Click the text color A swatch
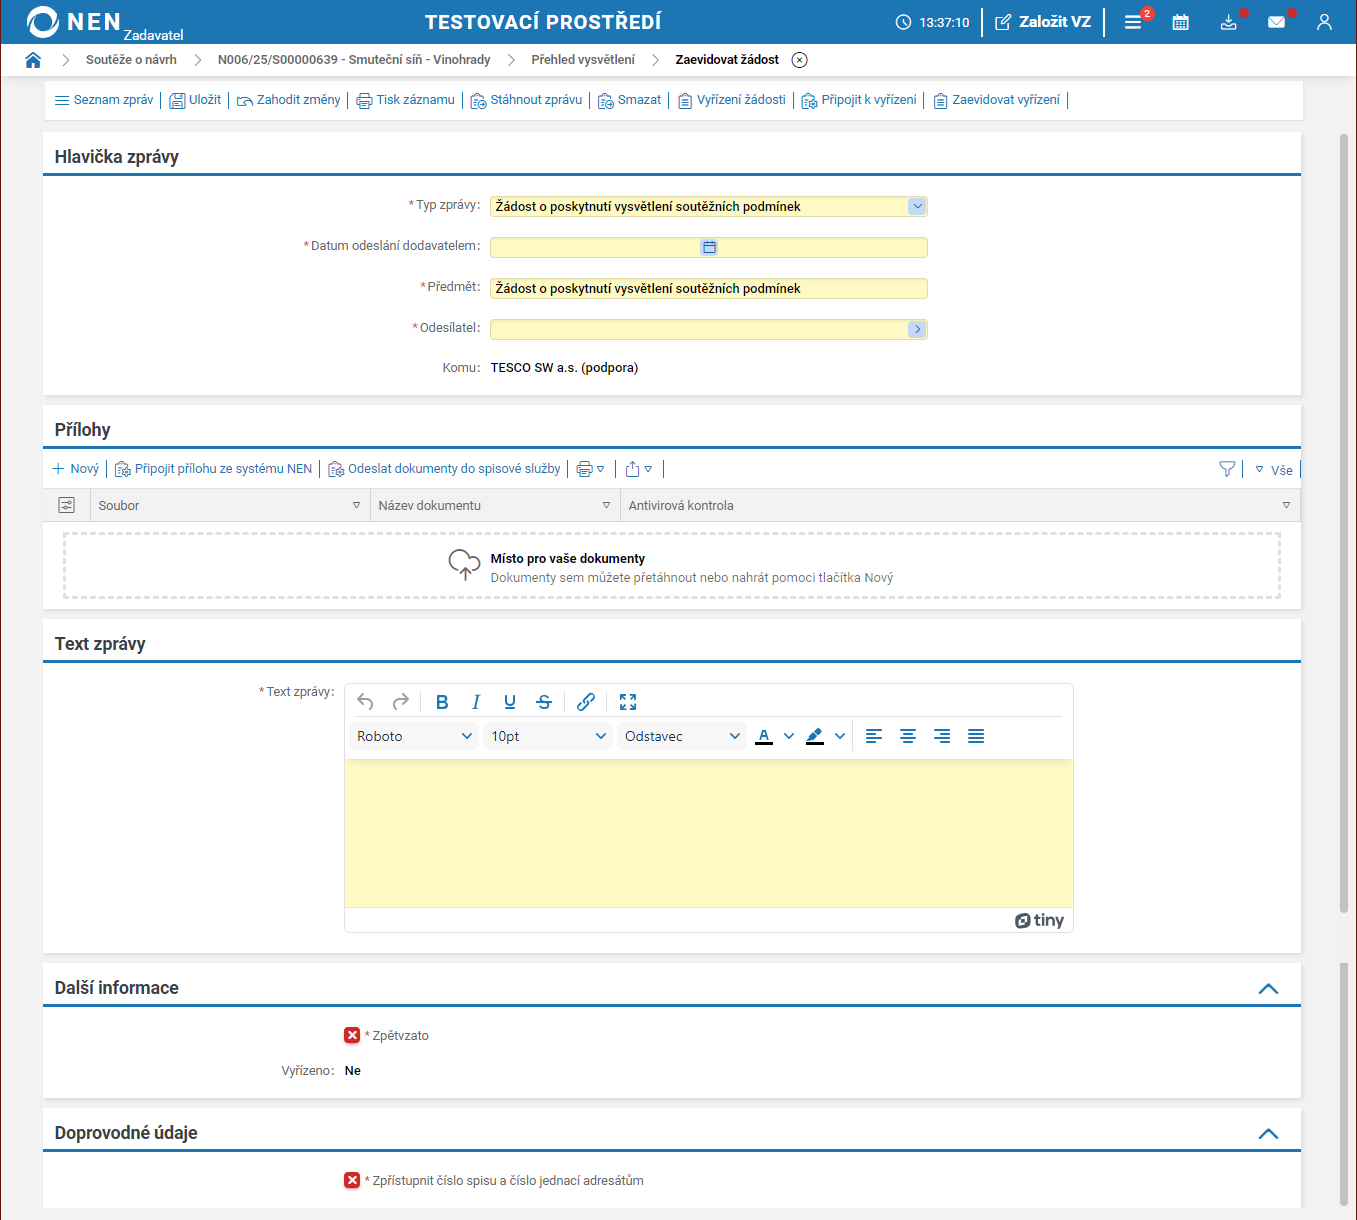Screen dimensions: 1357x1220 (x=764, y=736)
